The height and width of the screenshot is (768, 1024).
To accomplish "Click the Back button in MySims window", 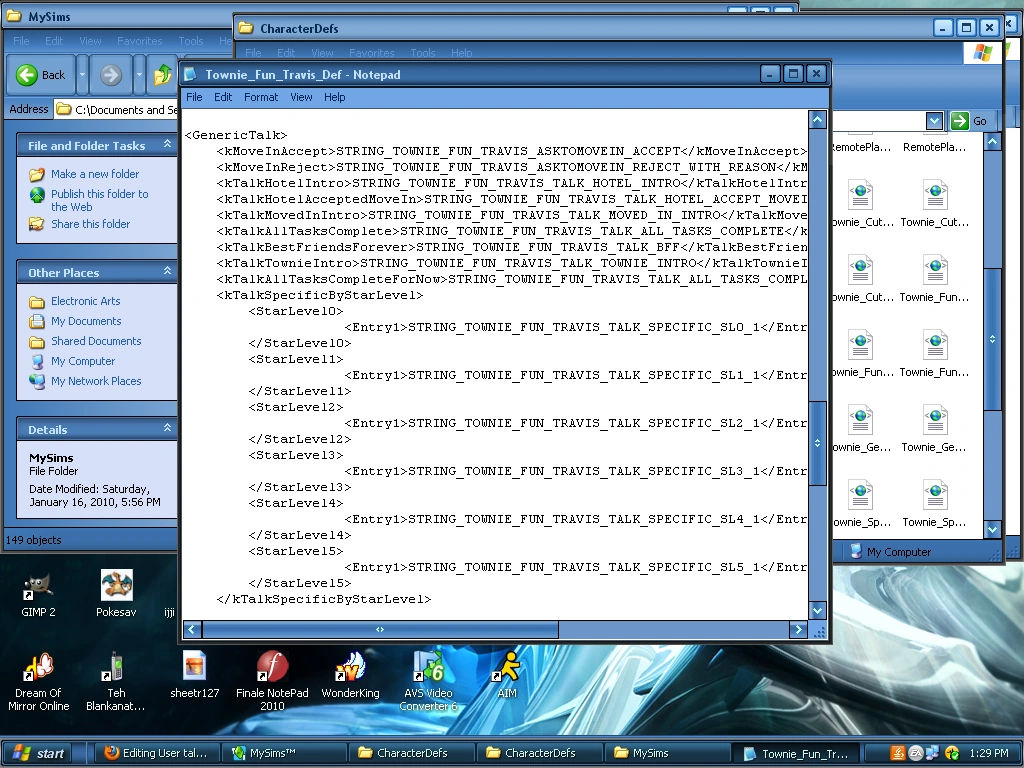I will 40,75.
